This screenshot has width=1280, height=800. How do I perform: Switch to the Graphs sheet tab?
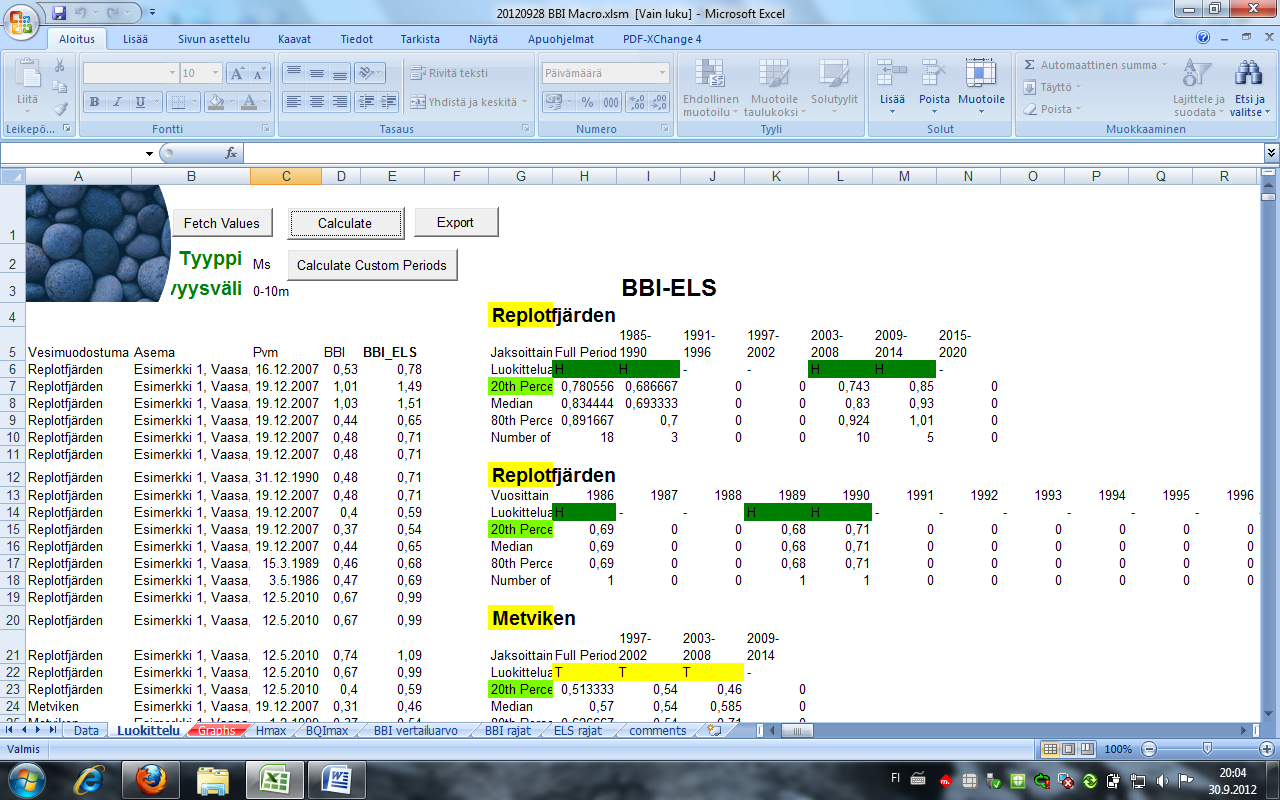coord(217,731)
